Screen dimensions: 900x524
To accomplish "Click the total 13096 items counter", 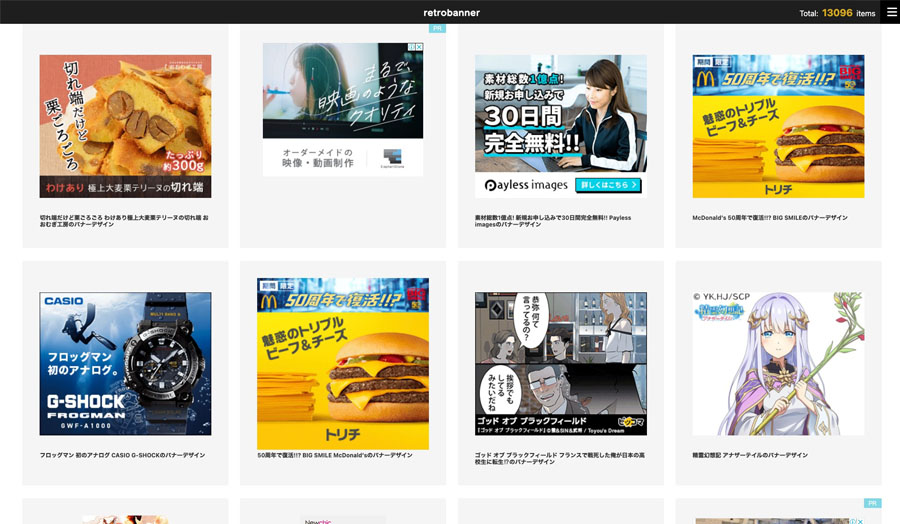I will (837, 13).
